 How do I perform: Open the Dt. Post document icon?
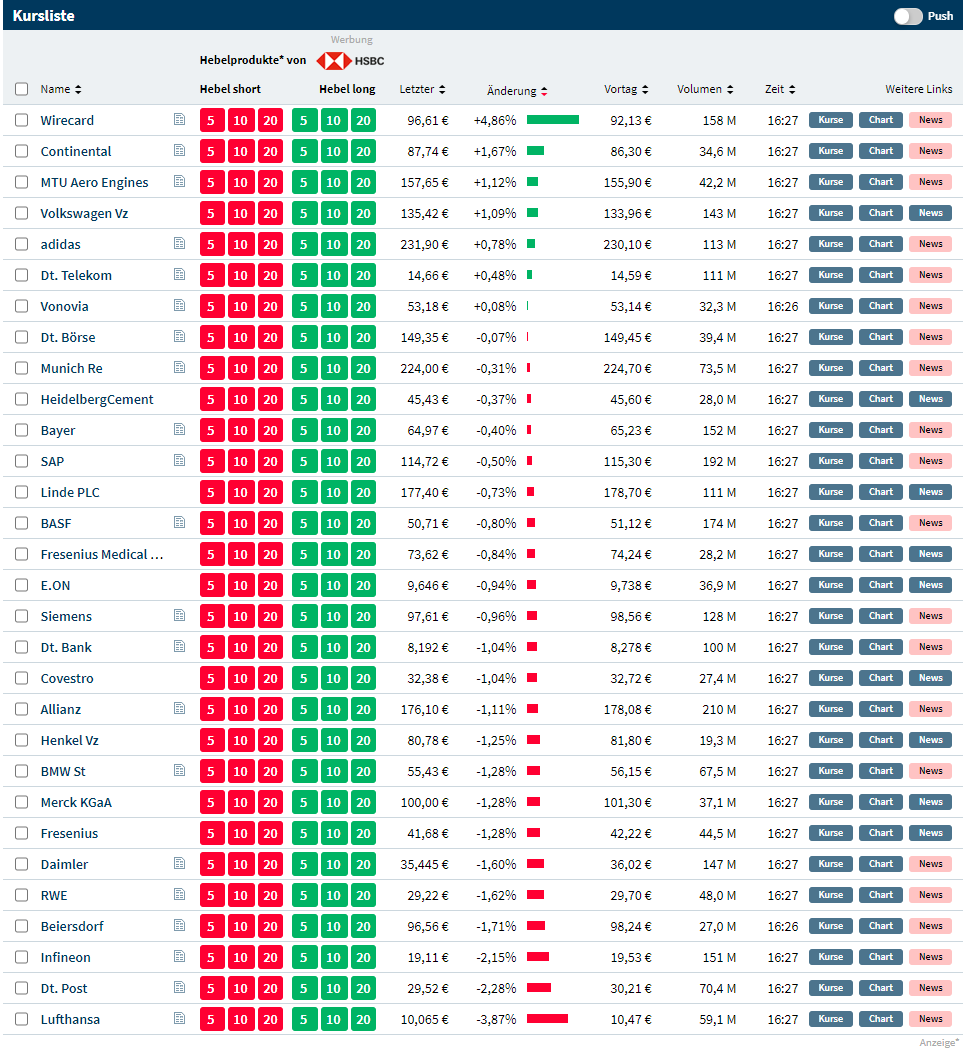[x=179, y=988]
